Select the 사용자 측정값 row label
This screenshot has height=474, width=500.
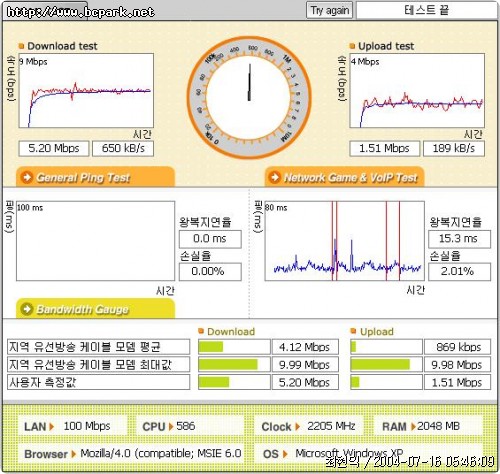[98, 382]
